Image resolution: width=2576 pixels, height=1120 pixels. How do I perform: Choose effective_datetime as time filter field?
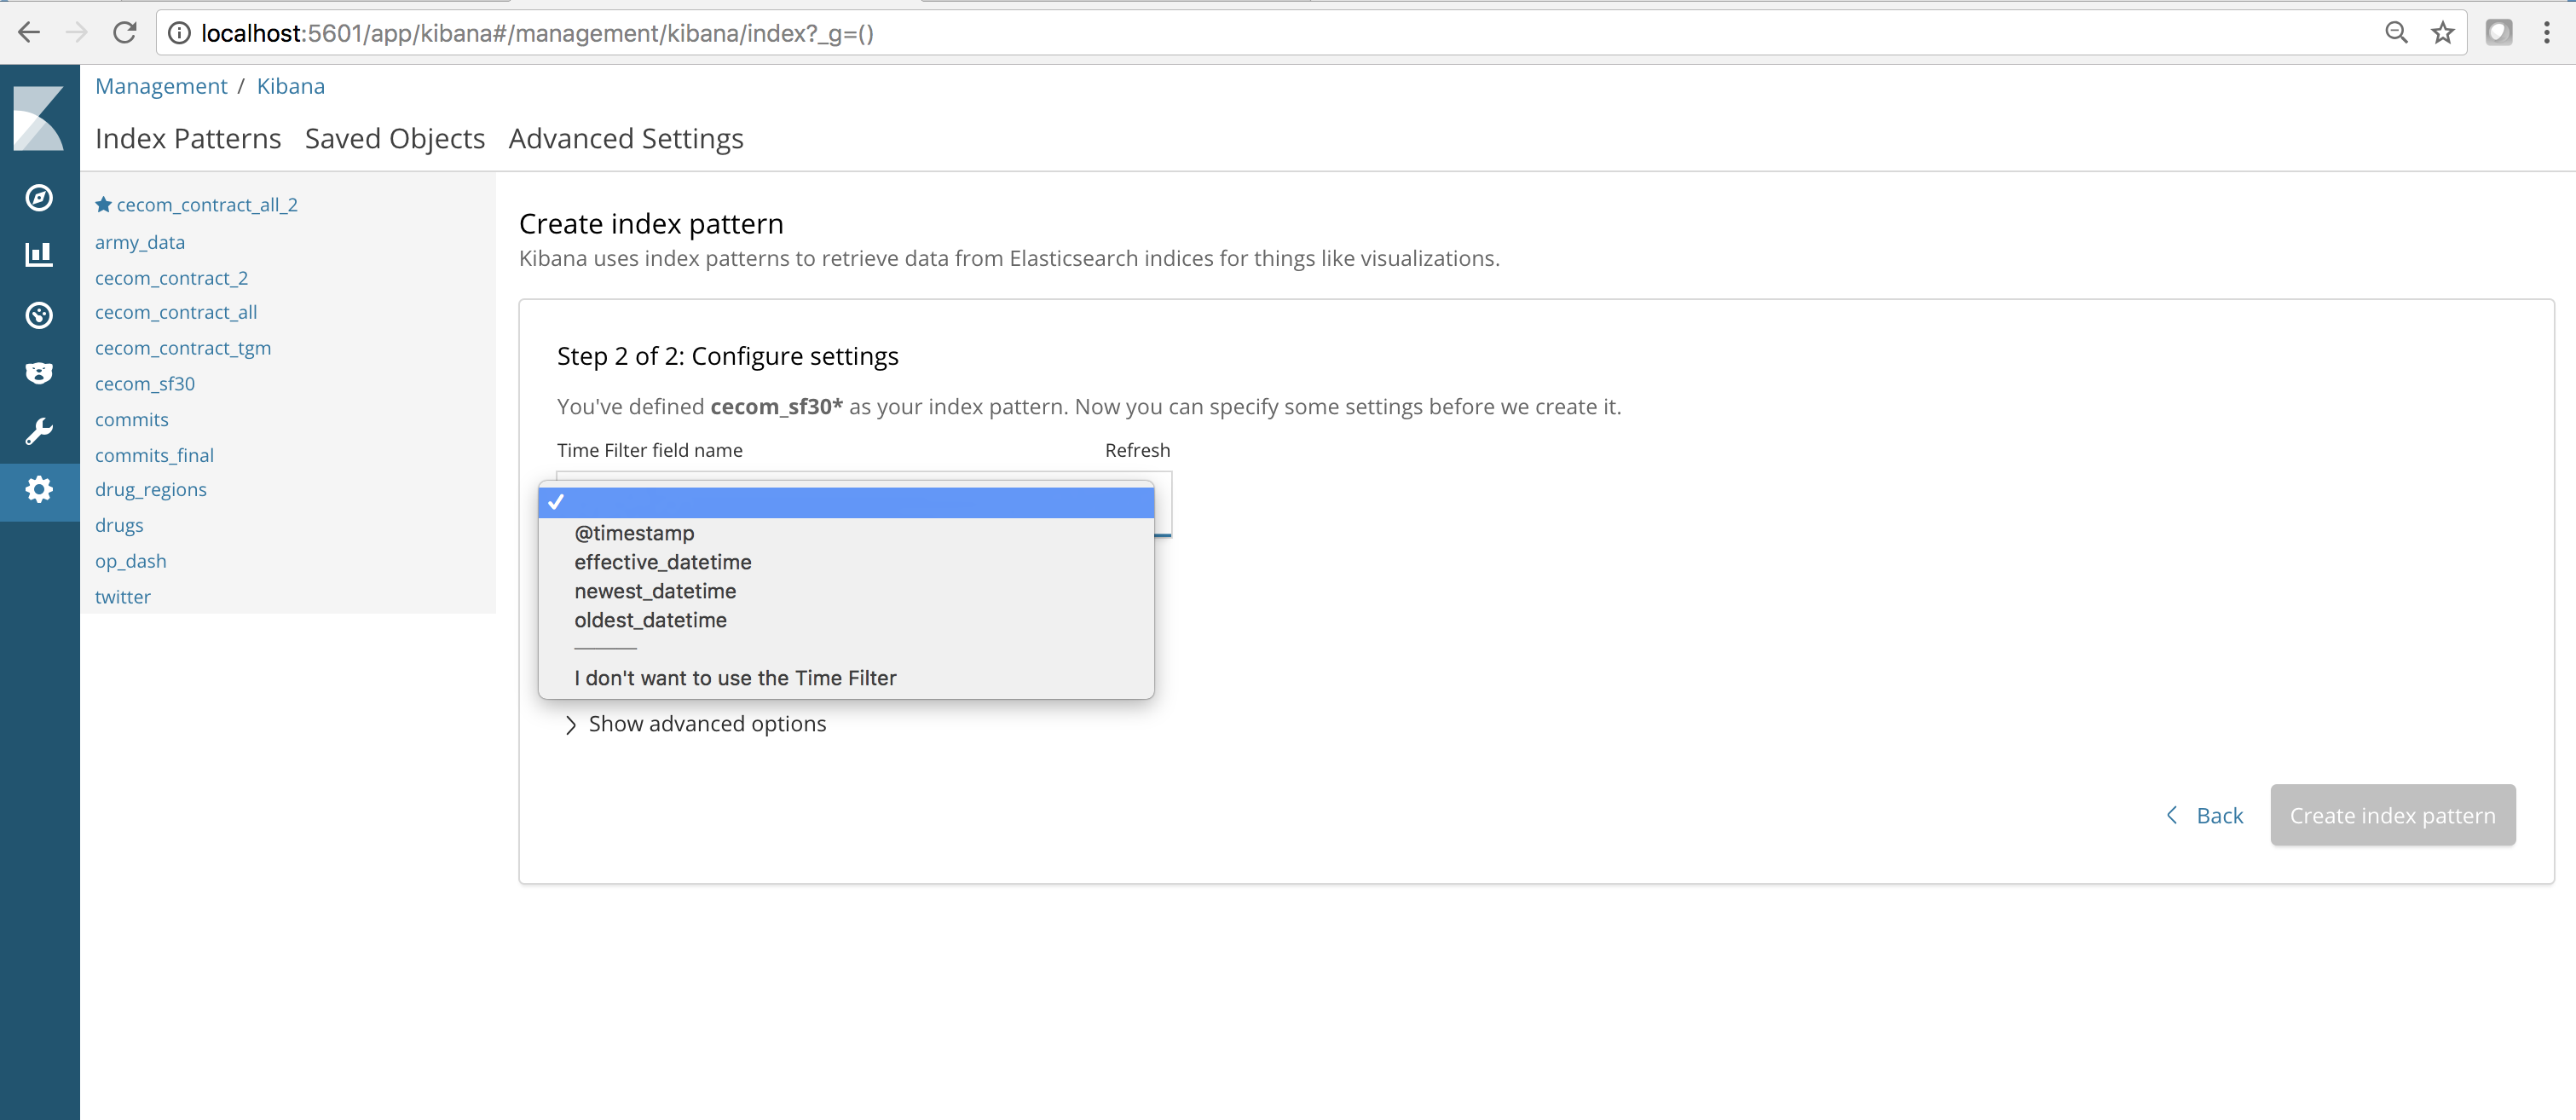click(662, 562)
